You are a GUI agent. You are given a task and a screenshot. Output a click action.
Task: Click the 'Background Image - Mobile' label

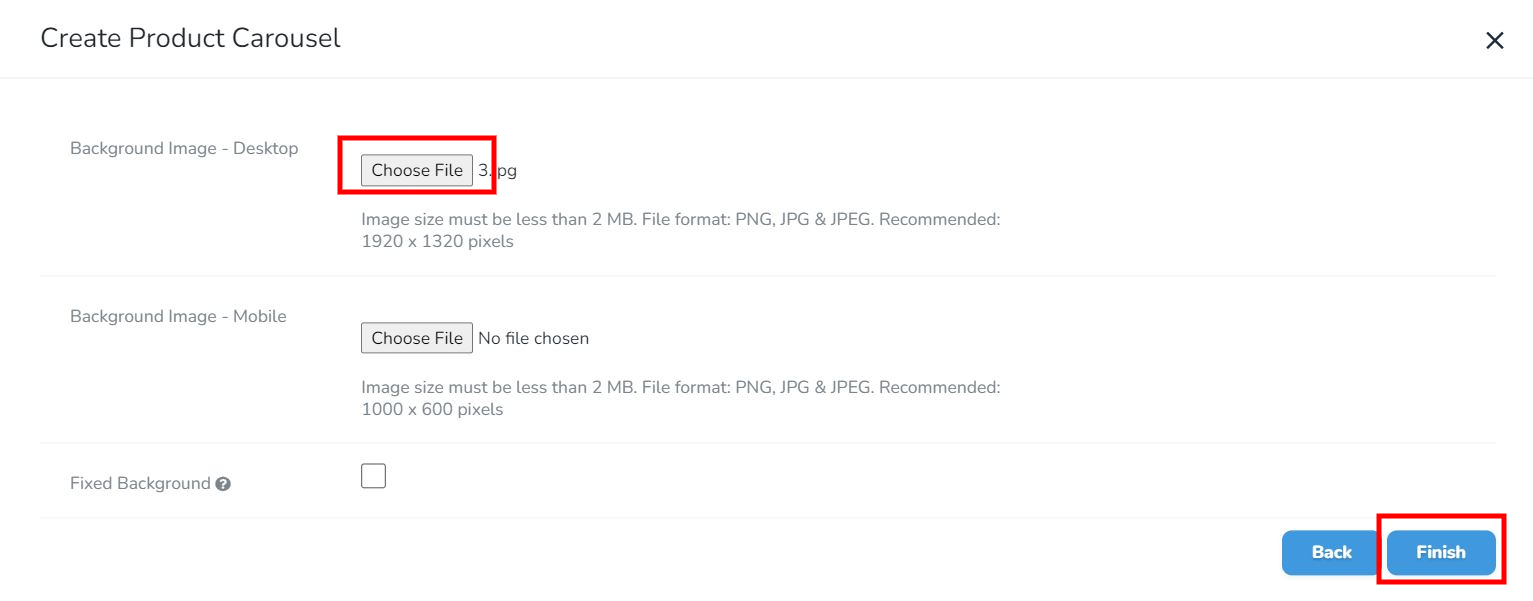tap(178, 316)
